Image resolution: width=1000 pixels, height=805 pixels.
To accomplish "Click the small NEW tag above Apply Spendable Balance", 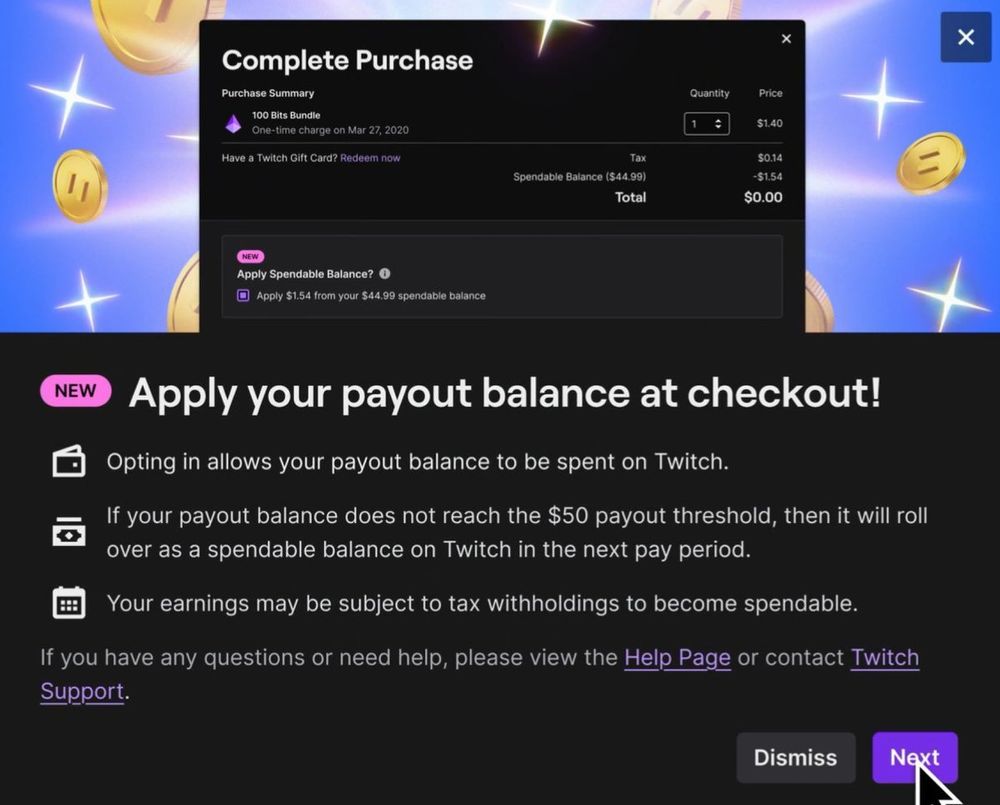I will tap(251, 256).
